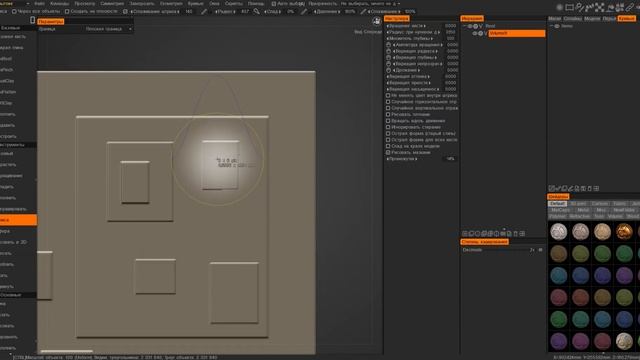Open the MatCaps shader folder

coord(560,210)
